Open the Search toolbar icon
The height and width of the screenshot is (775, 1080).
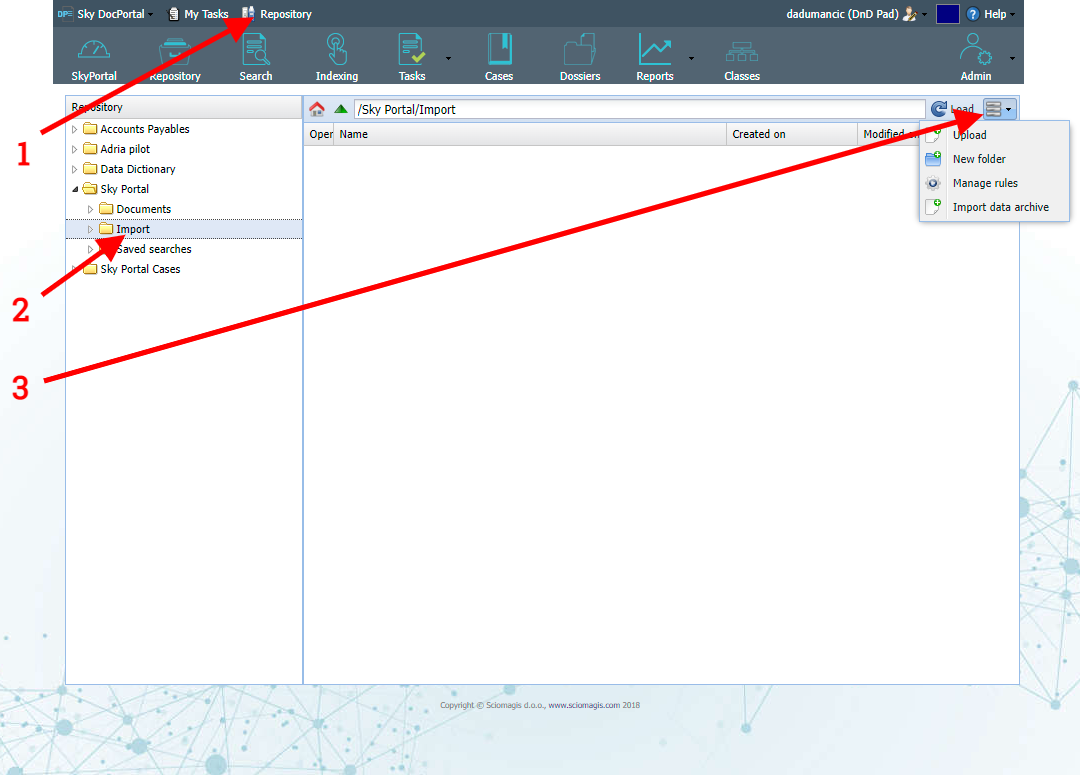pos(256,50)
